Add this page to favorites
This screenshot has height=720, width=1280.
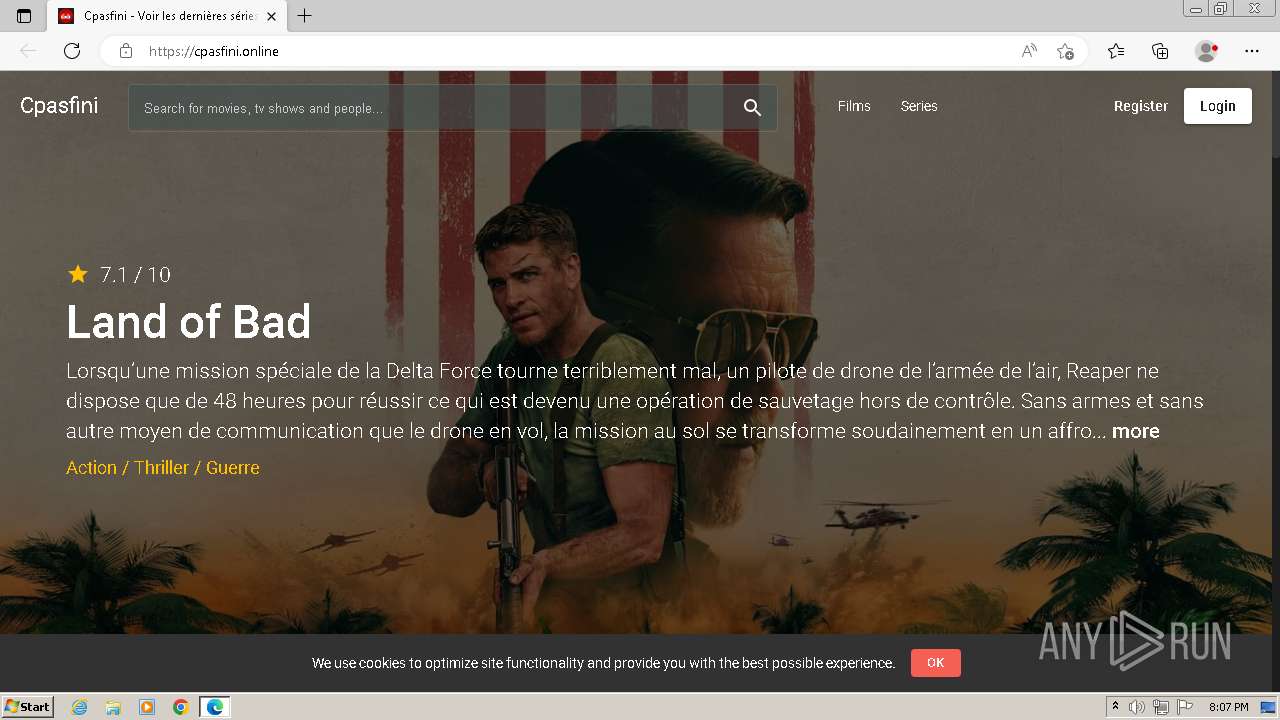click(1065, 51)
